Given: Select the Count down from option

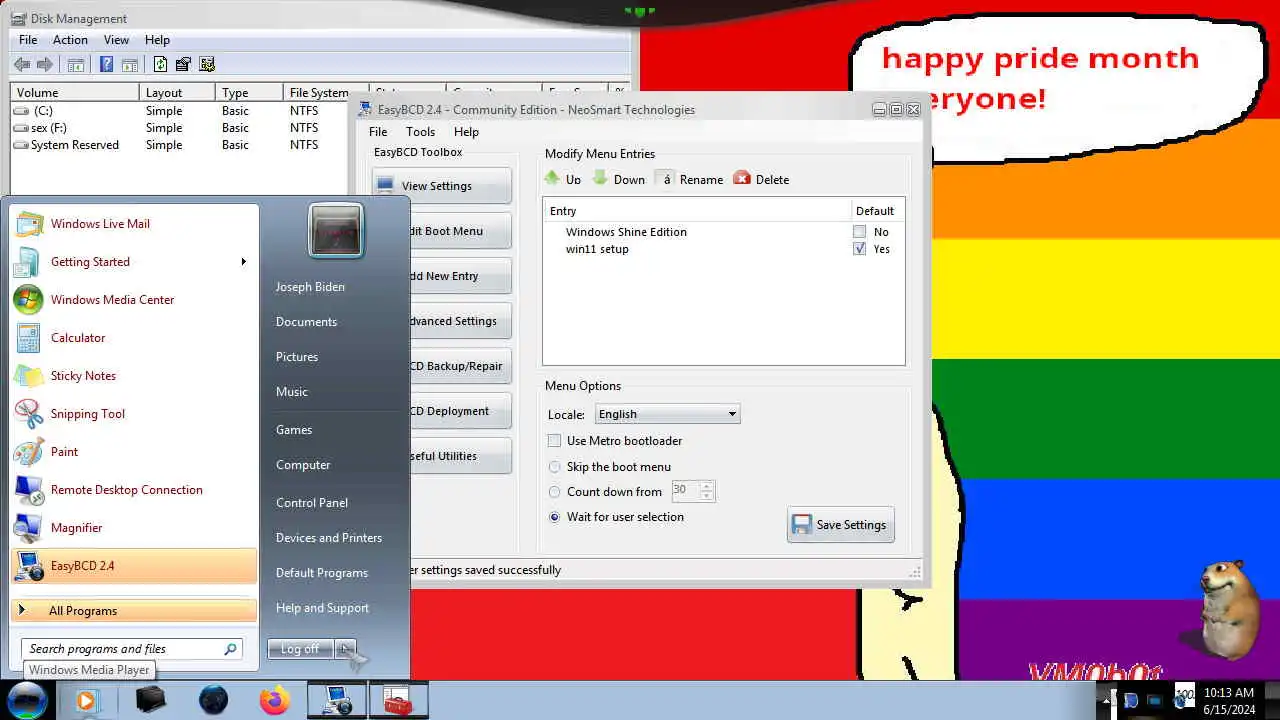Looking at the screenshot, I should click(555, 492).
